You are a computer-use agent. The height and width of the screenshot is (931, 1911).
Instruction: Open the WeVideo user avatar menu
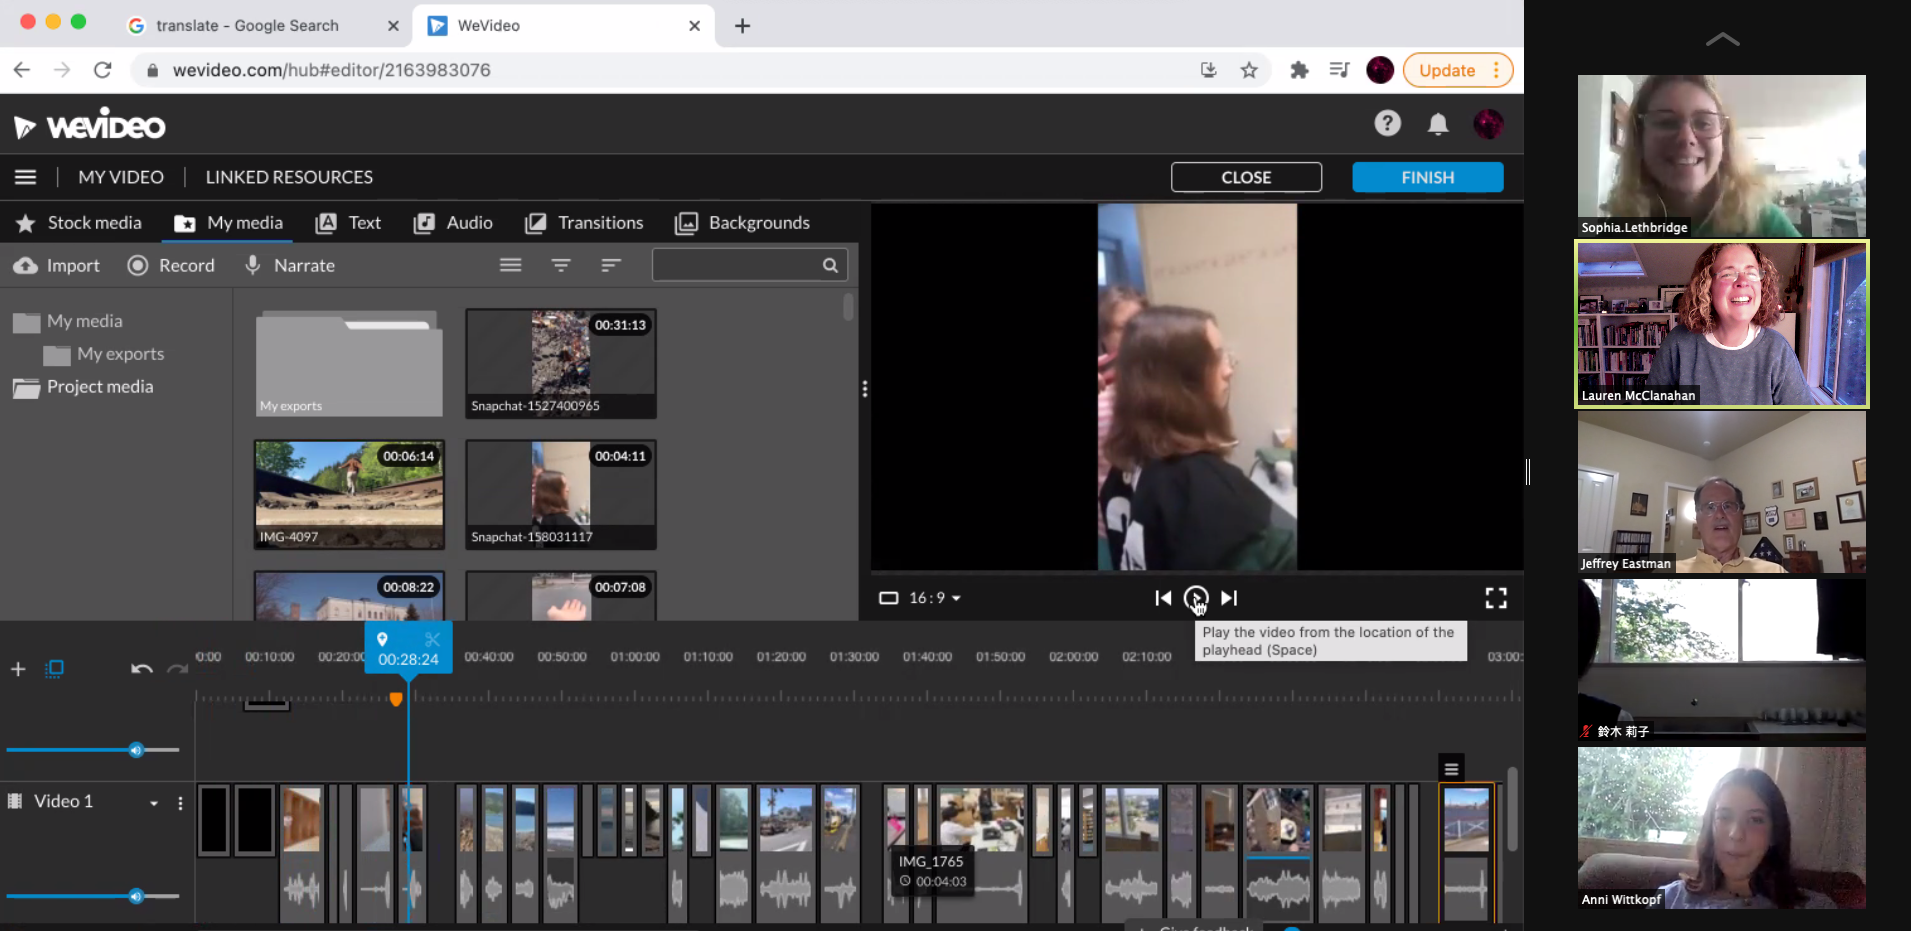pos(1488,123)
